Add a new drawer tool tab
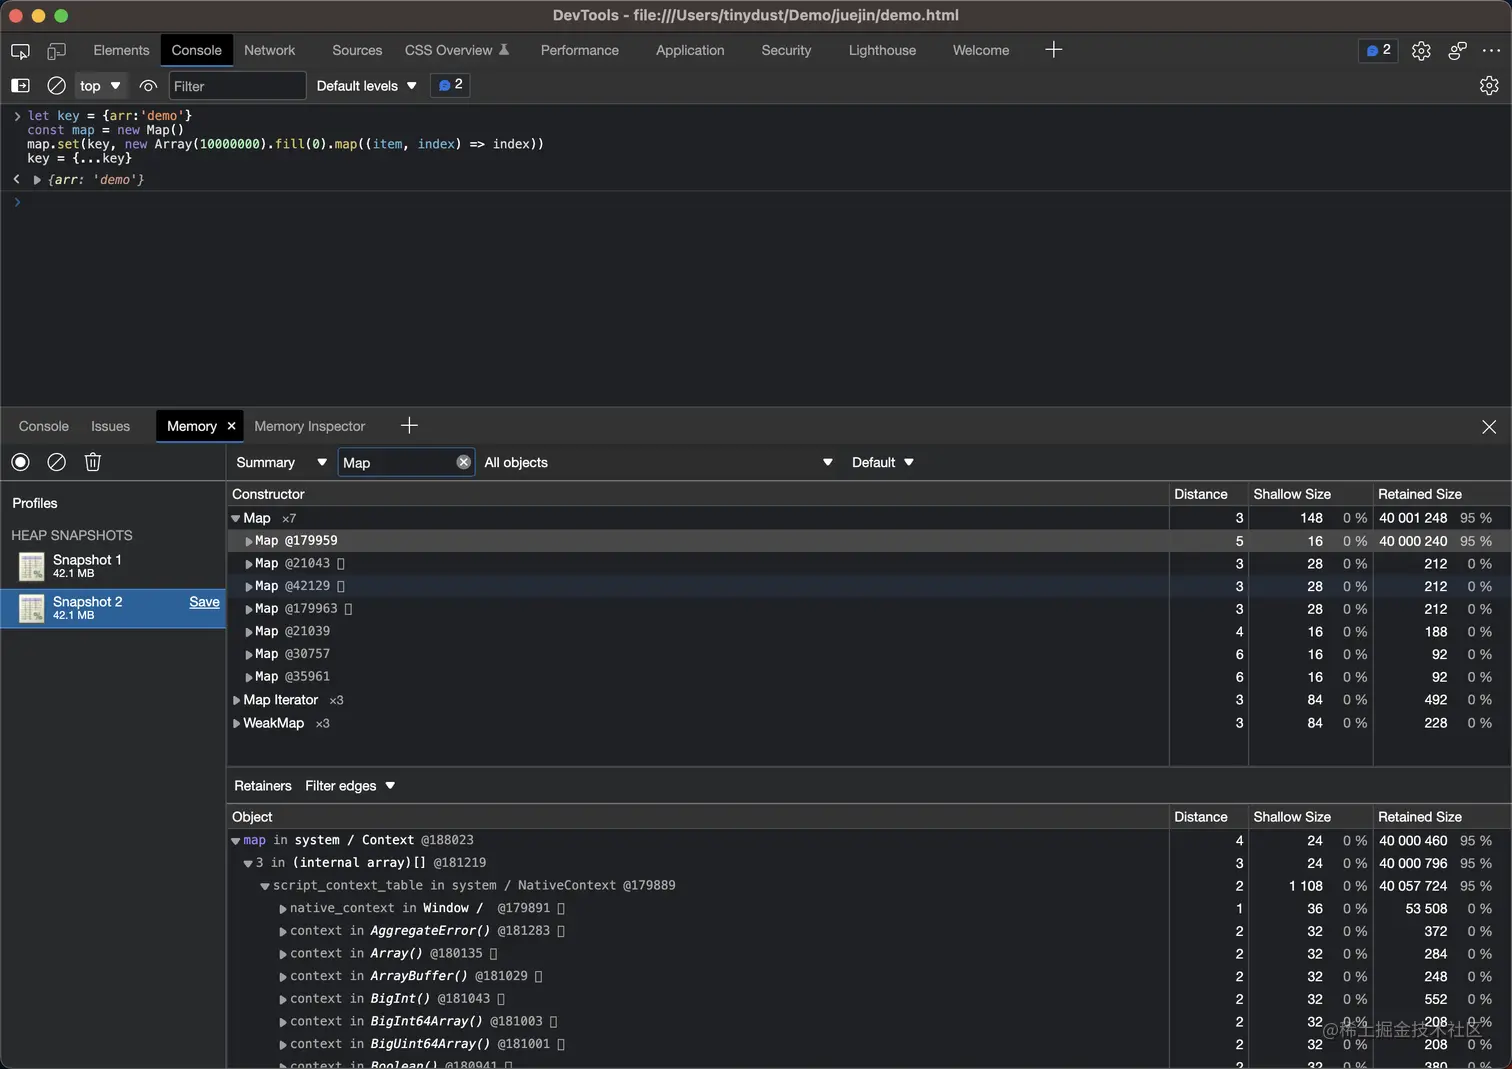 pyautogui.click(x=409, y=426)
